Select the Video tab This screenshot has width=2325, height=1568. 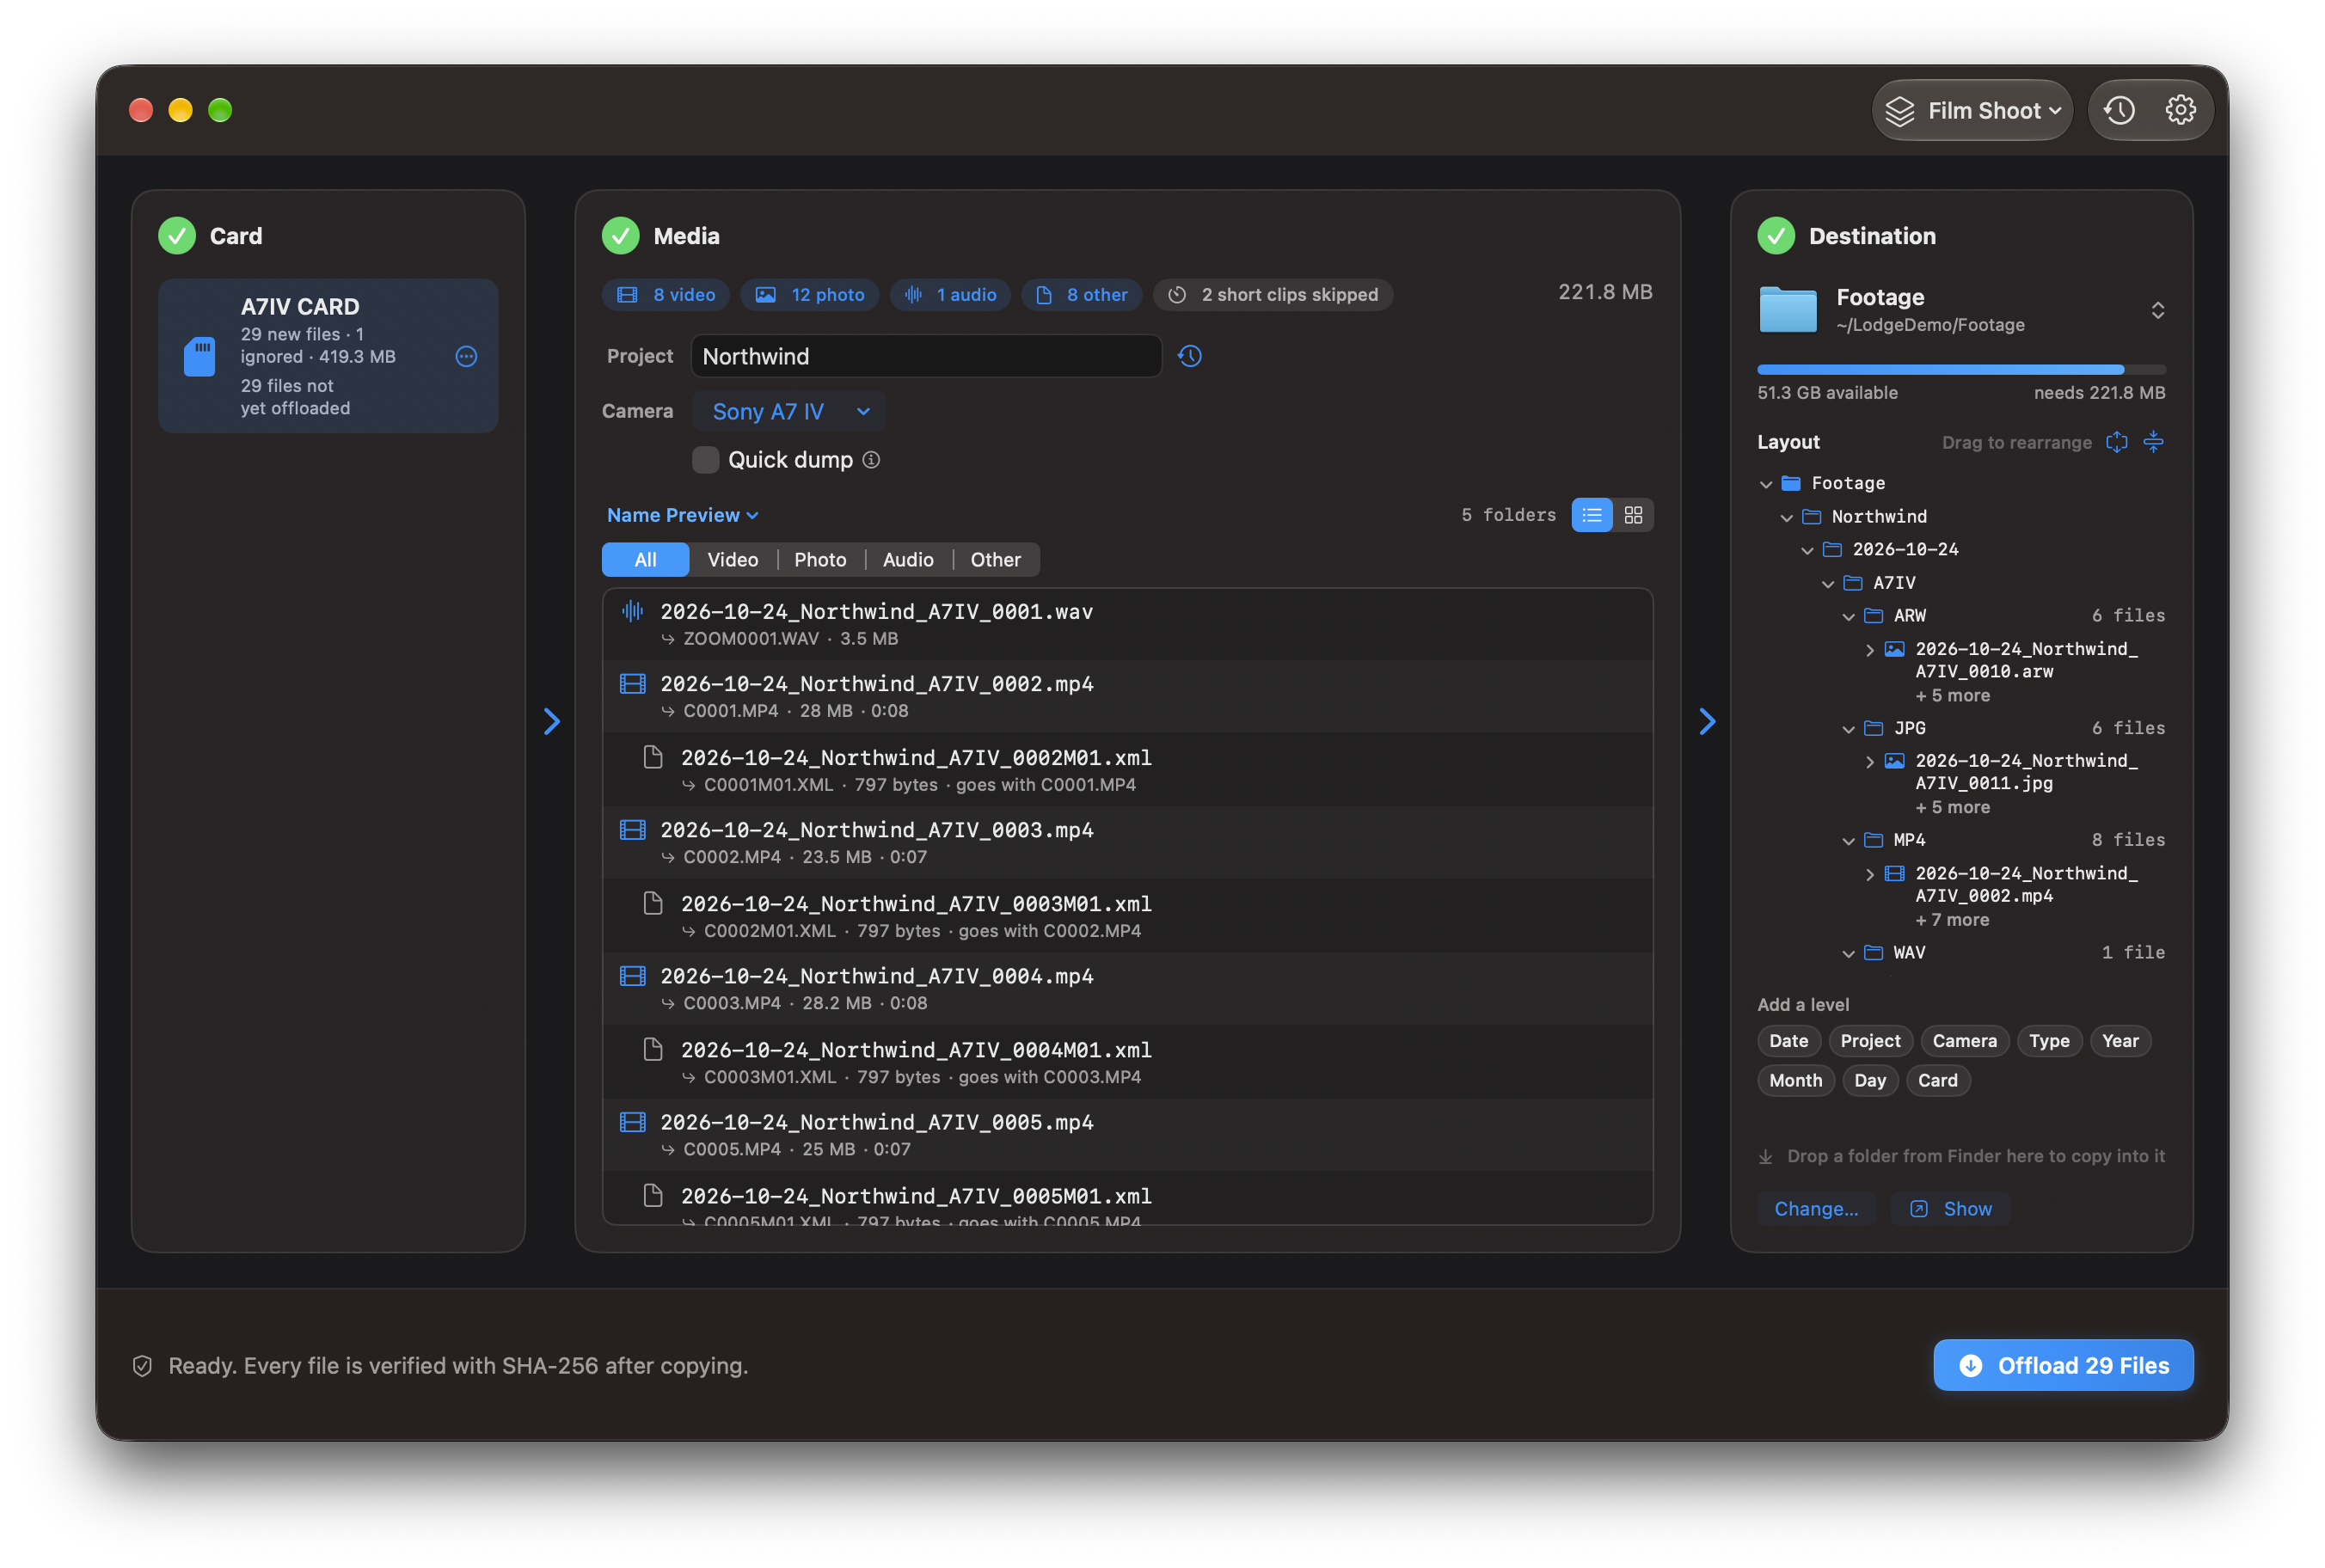[x=732, y=560]
